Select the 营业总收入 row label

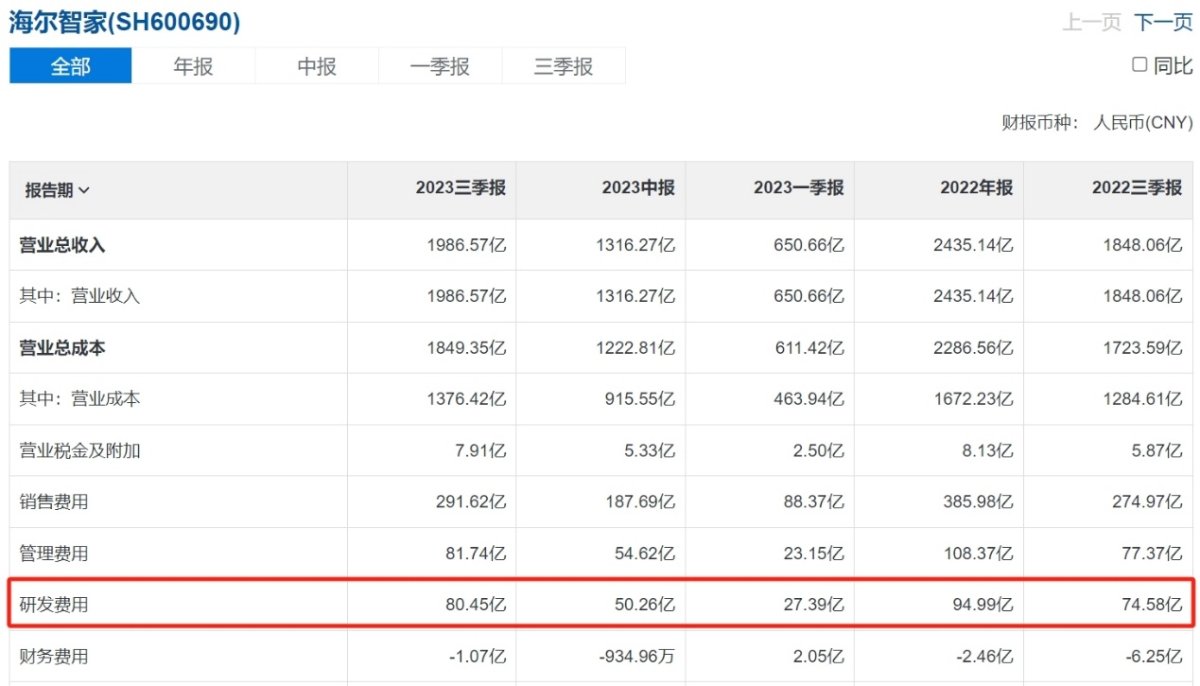[63, 245]
